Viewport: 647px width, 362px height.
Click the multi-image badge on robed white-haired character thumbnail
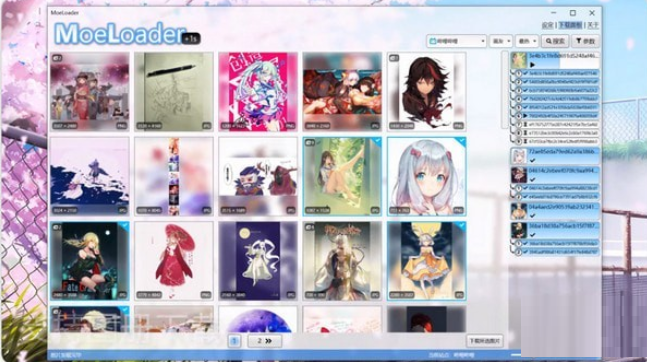(x=309, y=227)
